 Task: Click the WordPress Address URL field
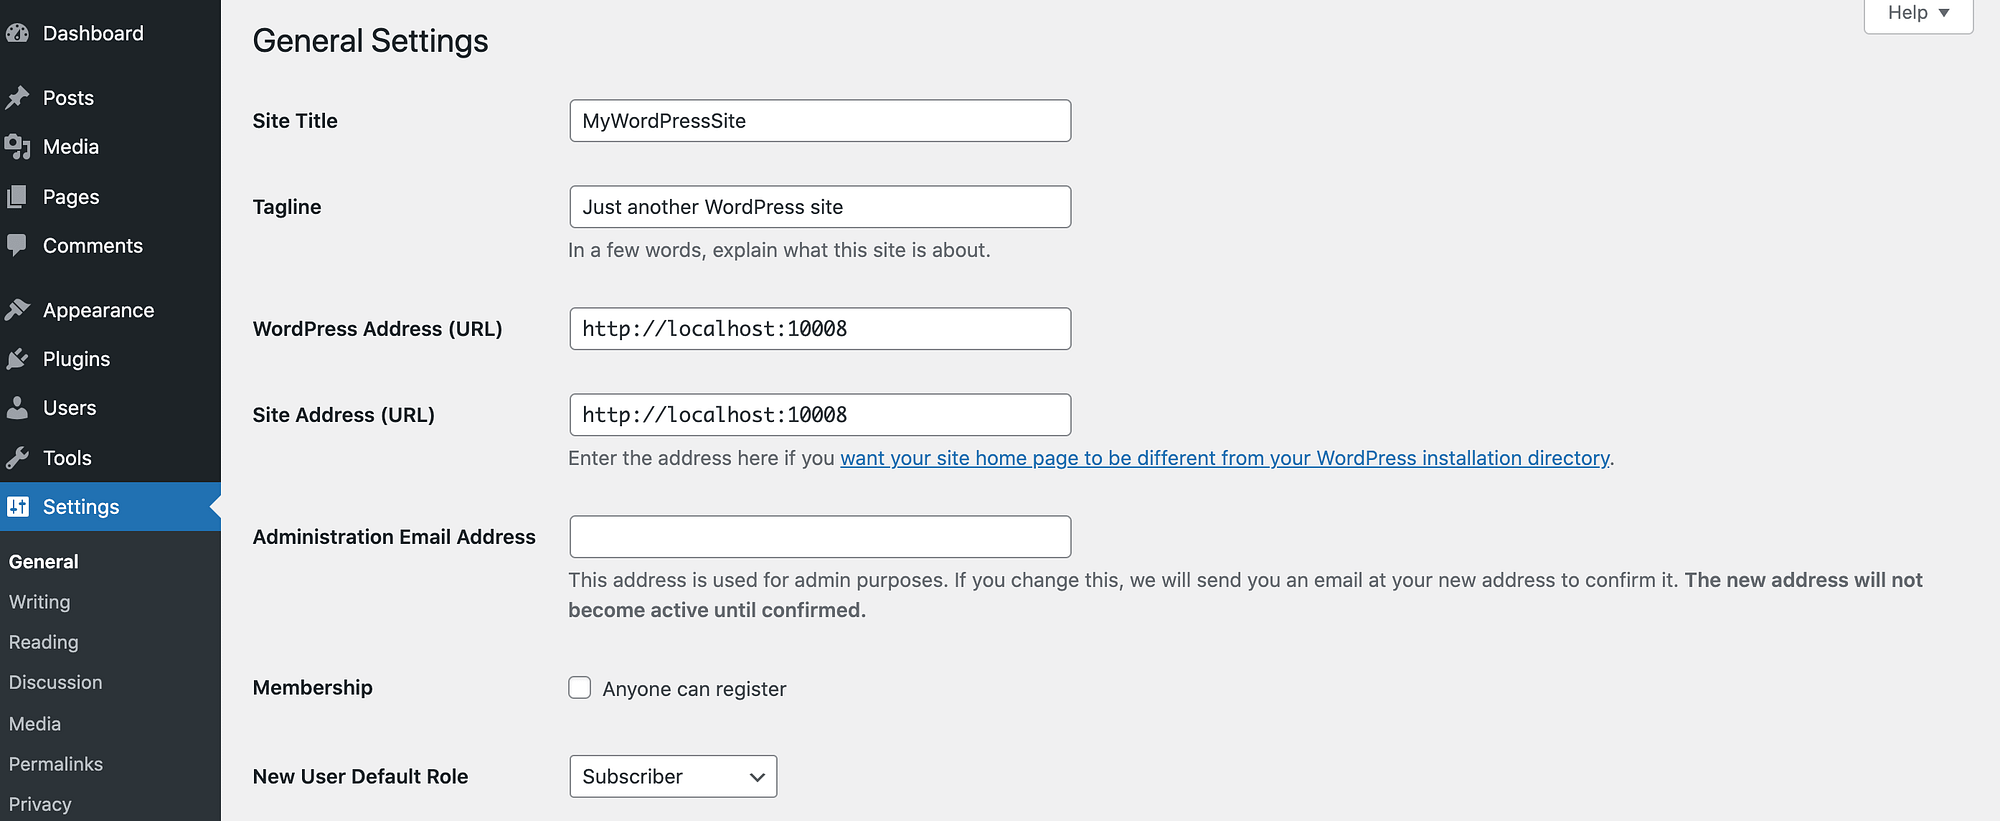tap(820, 329)
